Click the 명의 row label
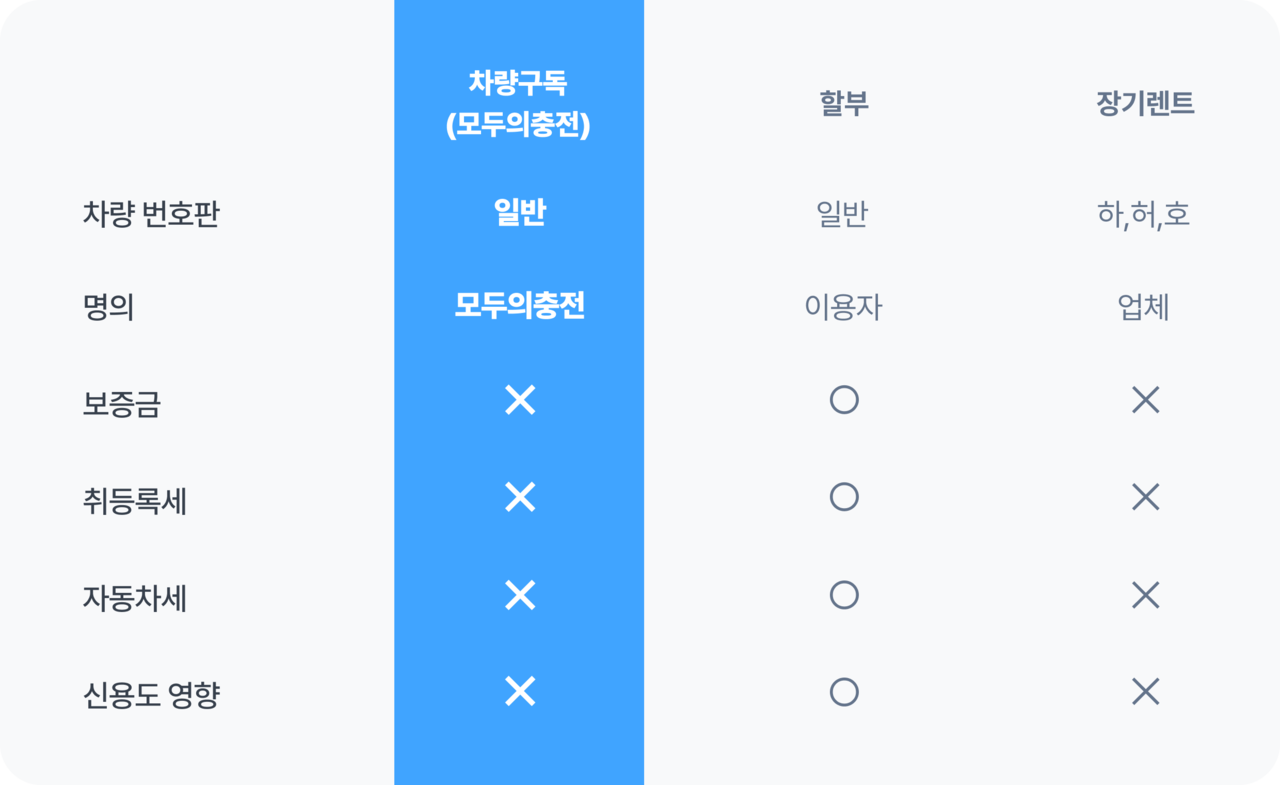Screen dimensions: 1280x785 pyautogui.click(x=108, y=307)
